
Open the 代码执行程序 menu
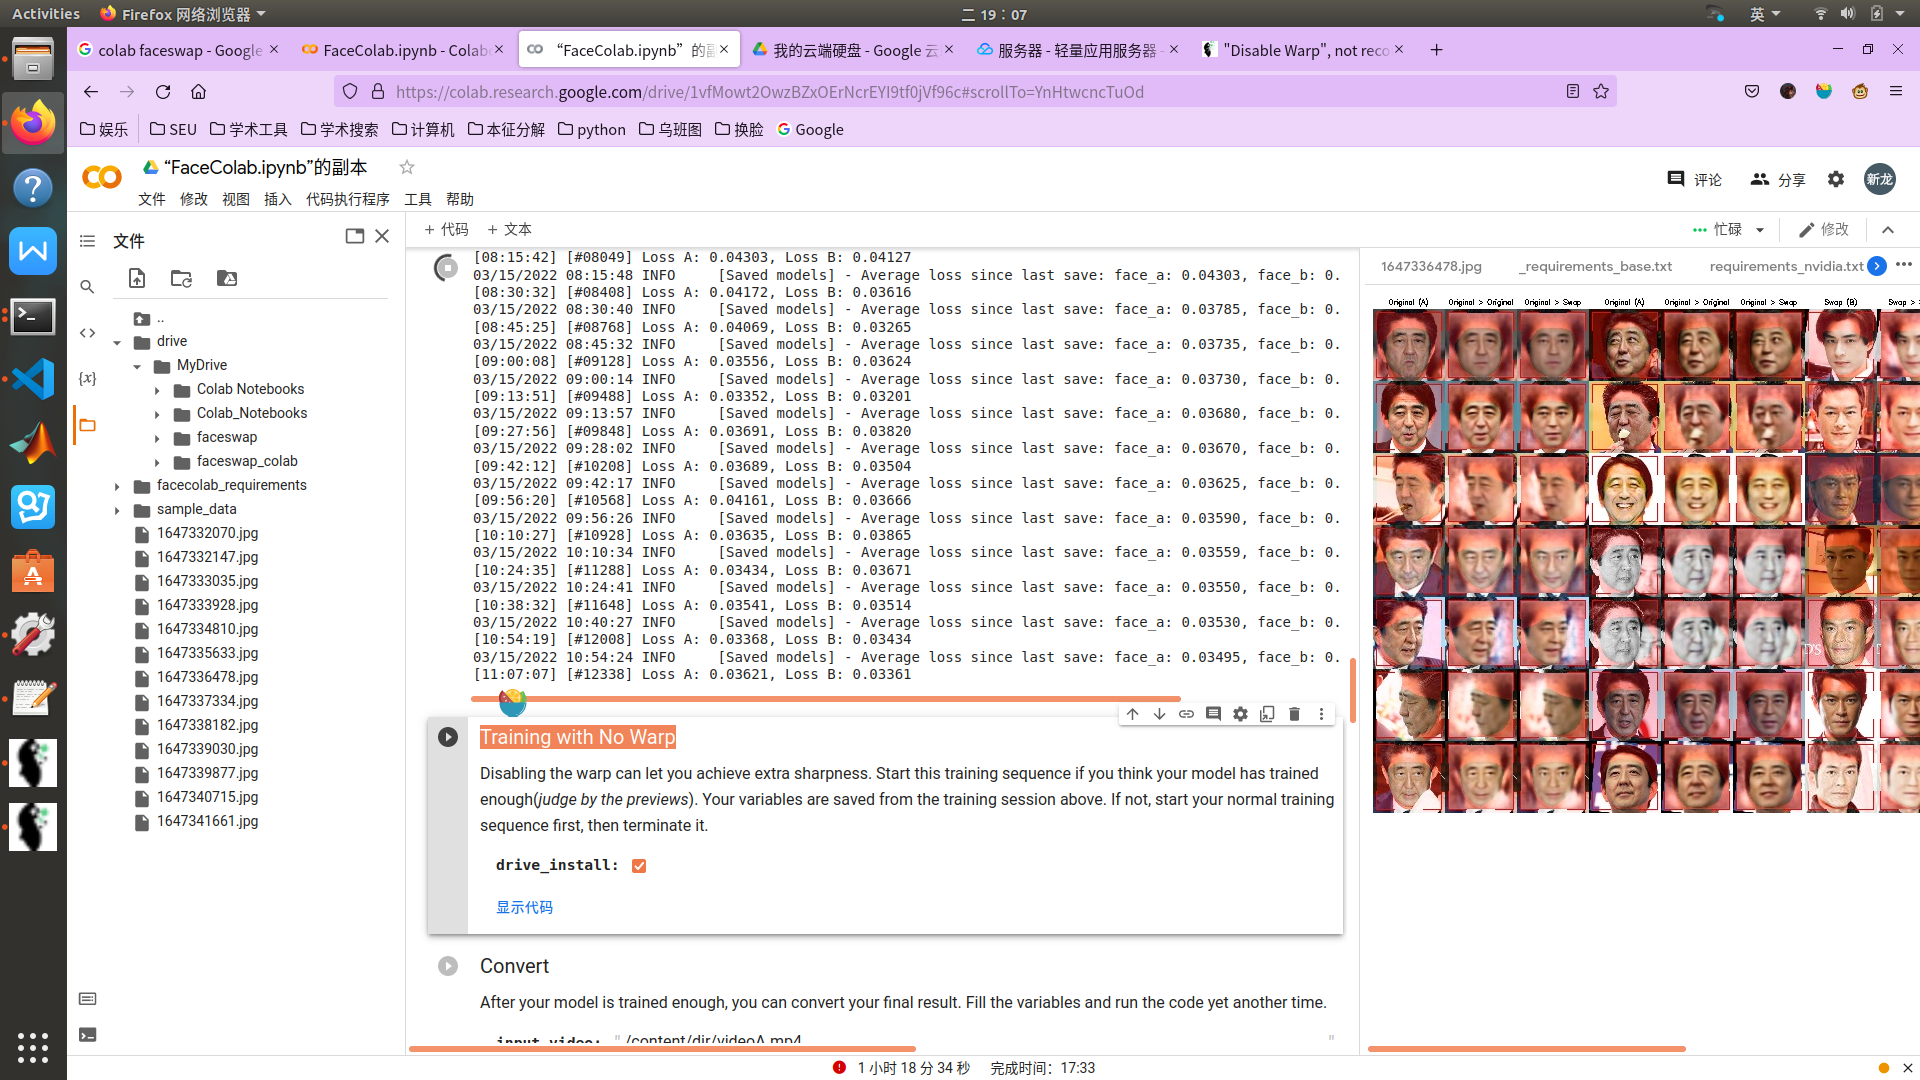coord(347,199)
